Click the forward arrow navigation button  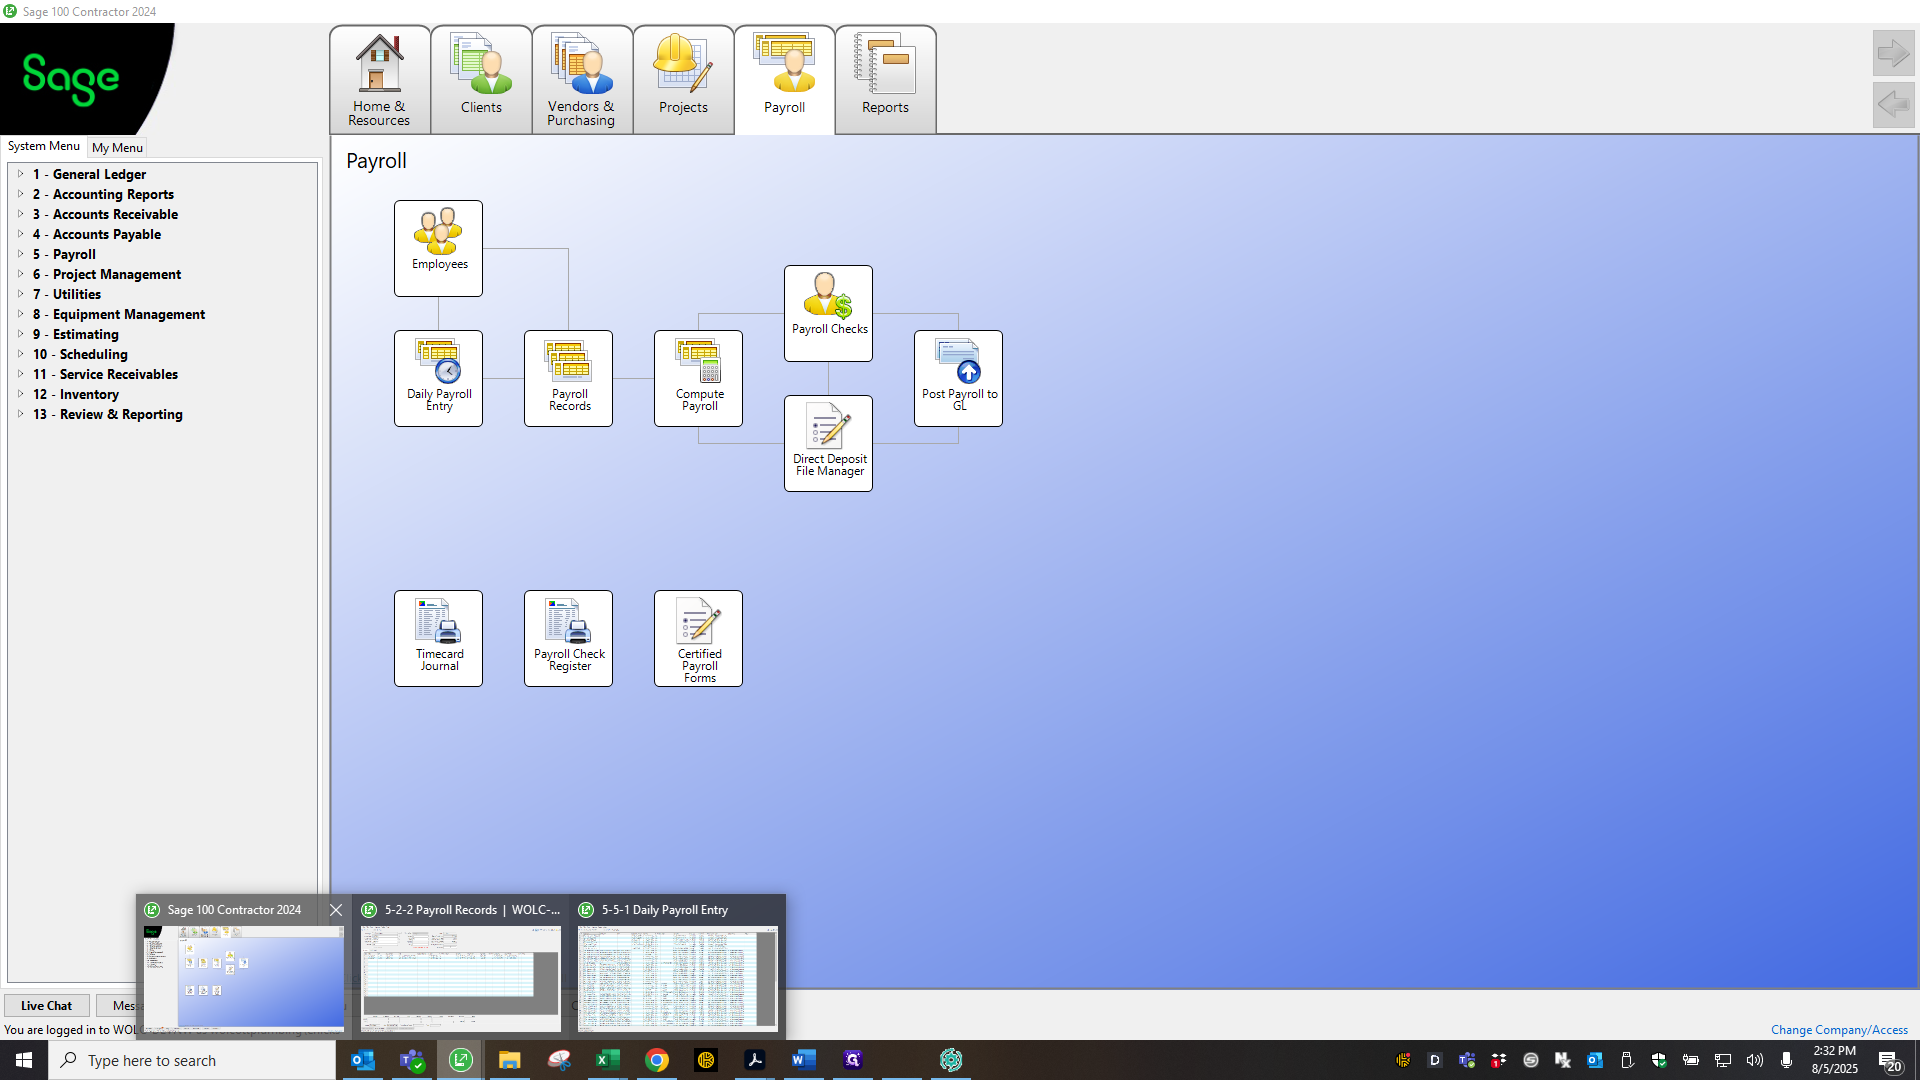click(x=1893, y=53)
